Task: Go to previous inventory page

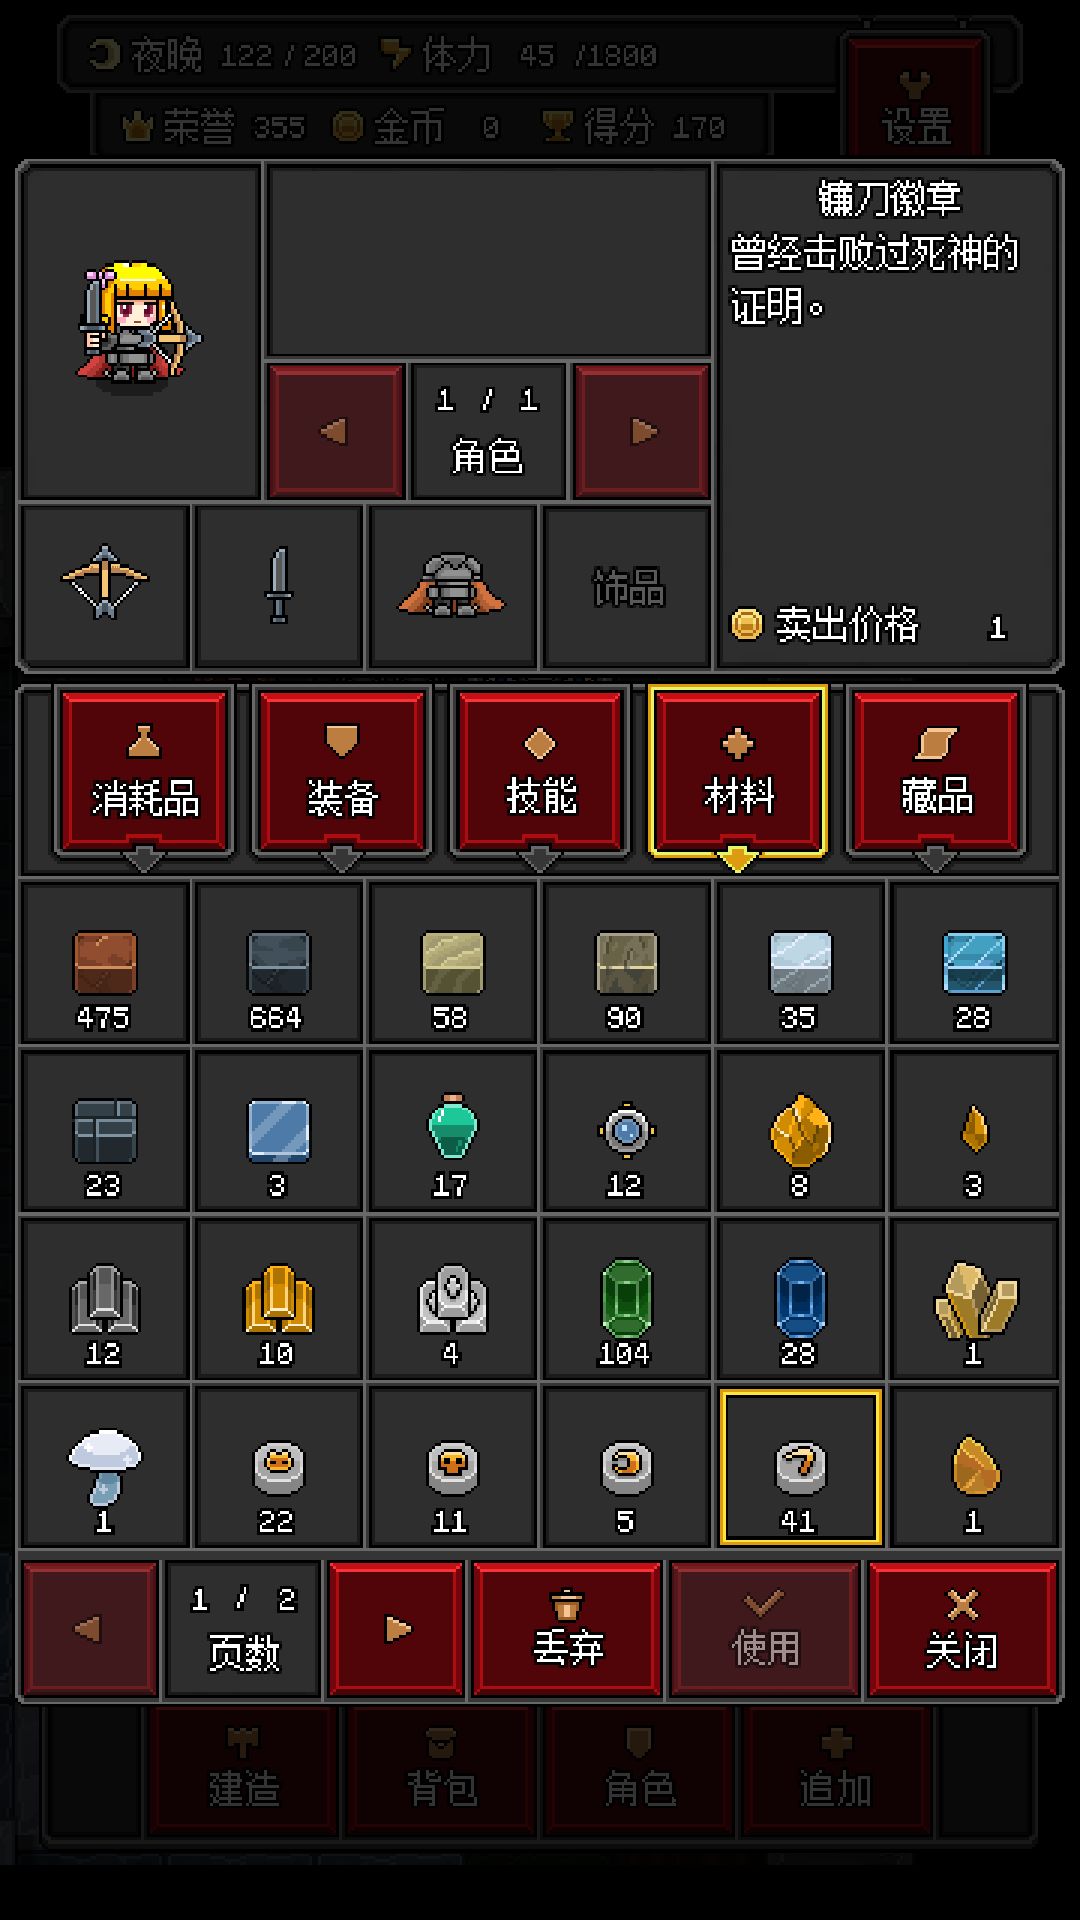Action: (90, 1629)
